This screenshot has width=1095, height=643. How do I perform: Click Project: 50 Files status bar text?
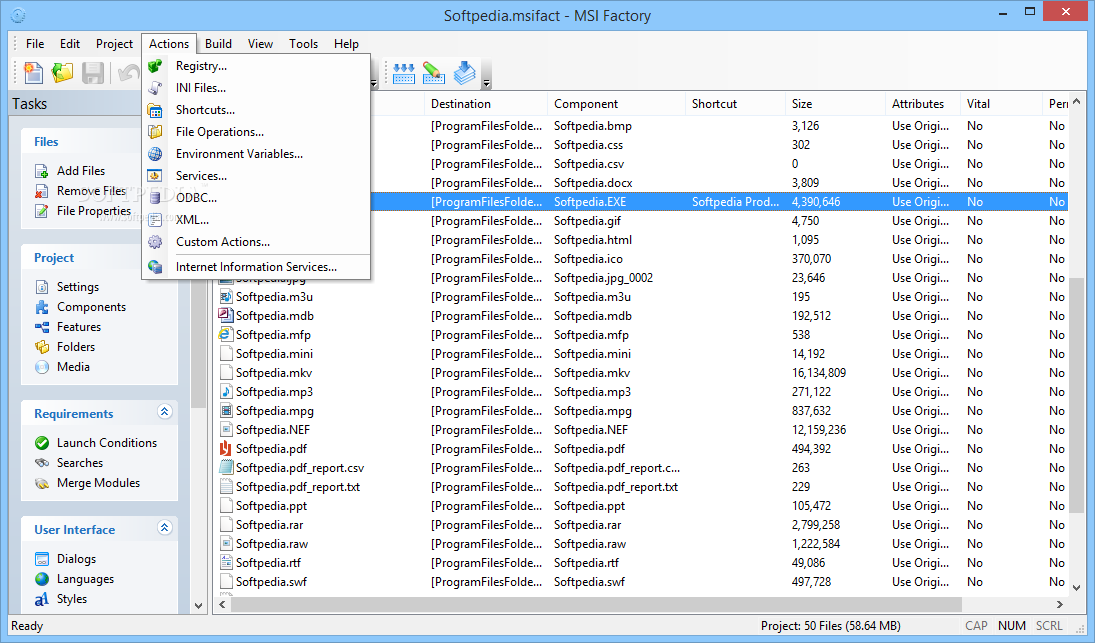[830, 626]
